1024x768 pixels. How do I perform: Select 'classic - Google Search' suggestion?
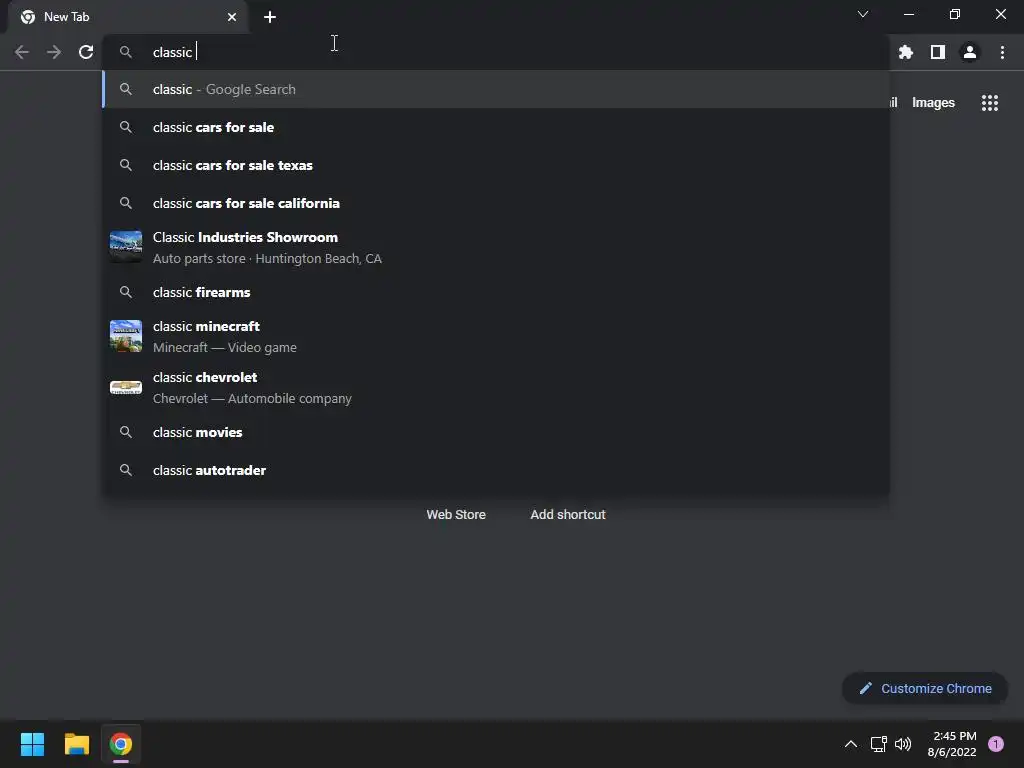496,89
